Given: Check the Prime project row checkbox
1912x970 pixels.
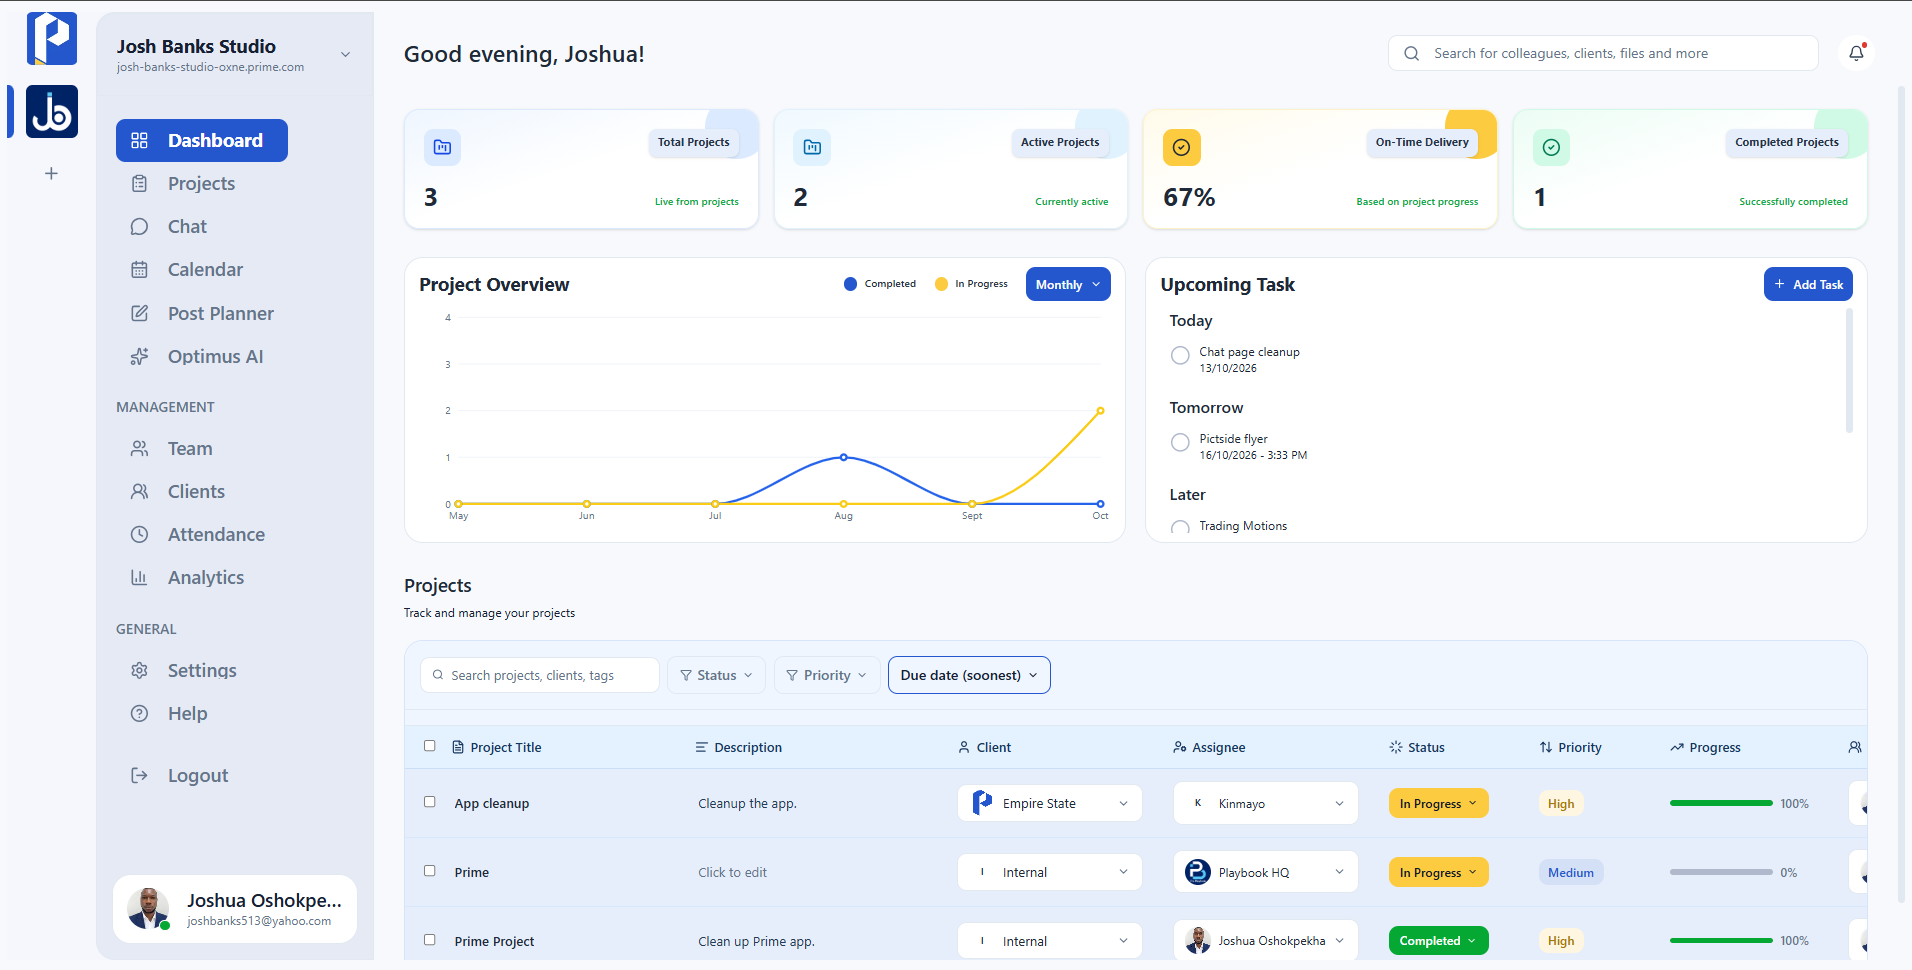Looking at the screenshot, I should tap(430, 871).
